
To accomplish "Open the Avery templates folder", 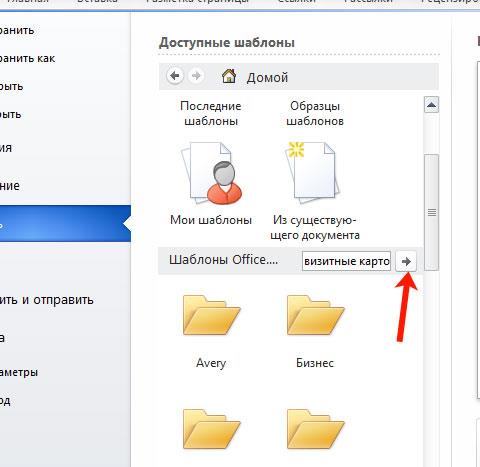I will pos(211,315).
